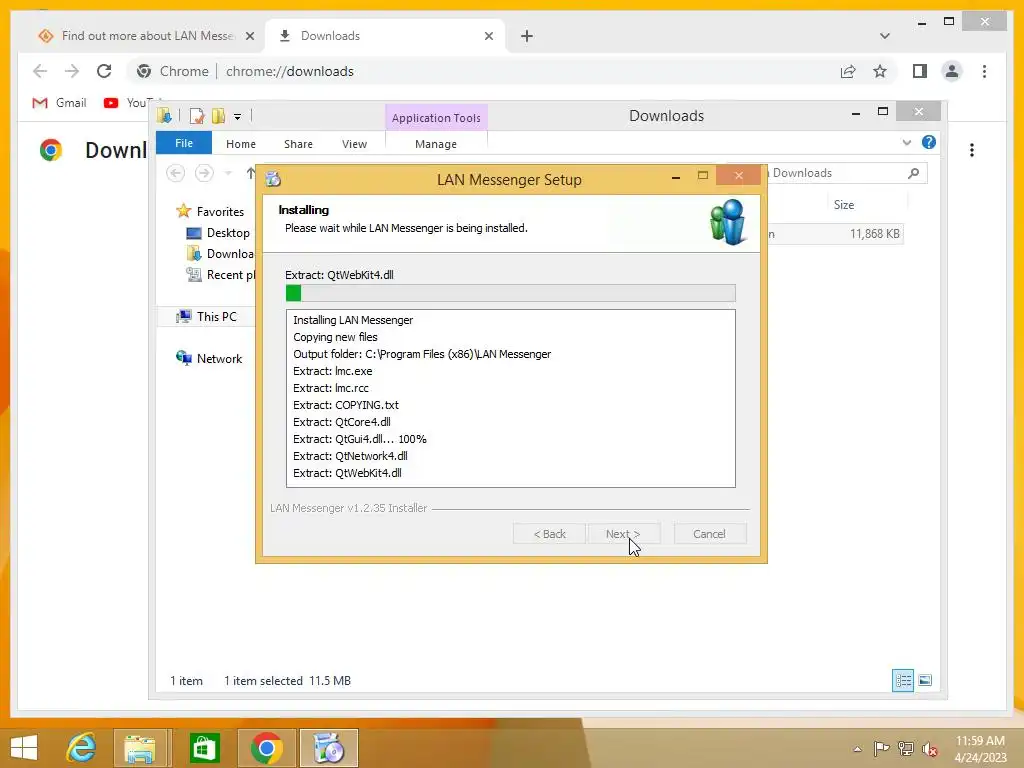This screenshot has width=1024, height=768.
Task: Open the Windows Store taskbar icon
Action: point(204,748)
